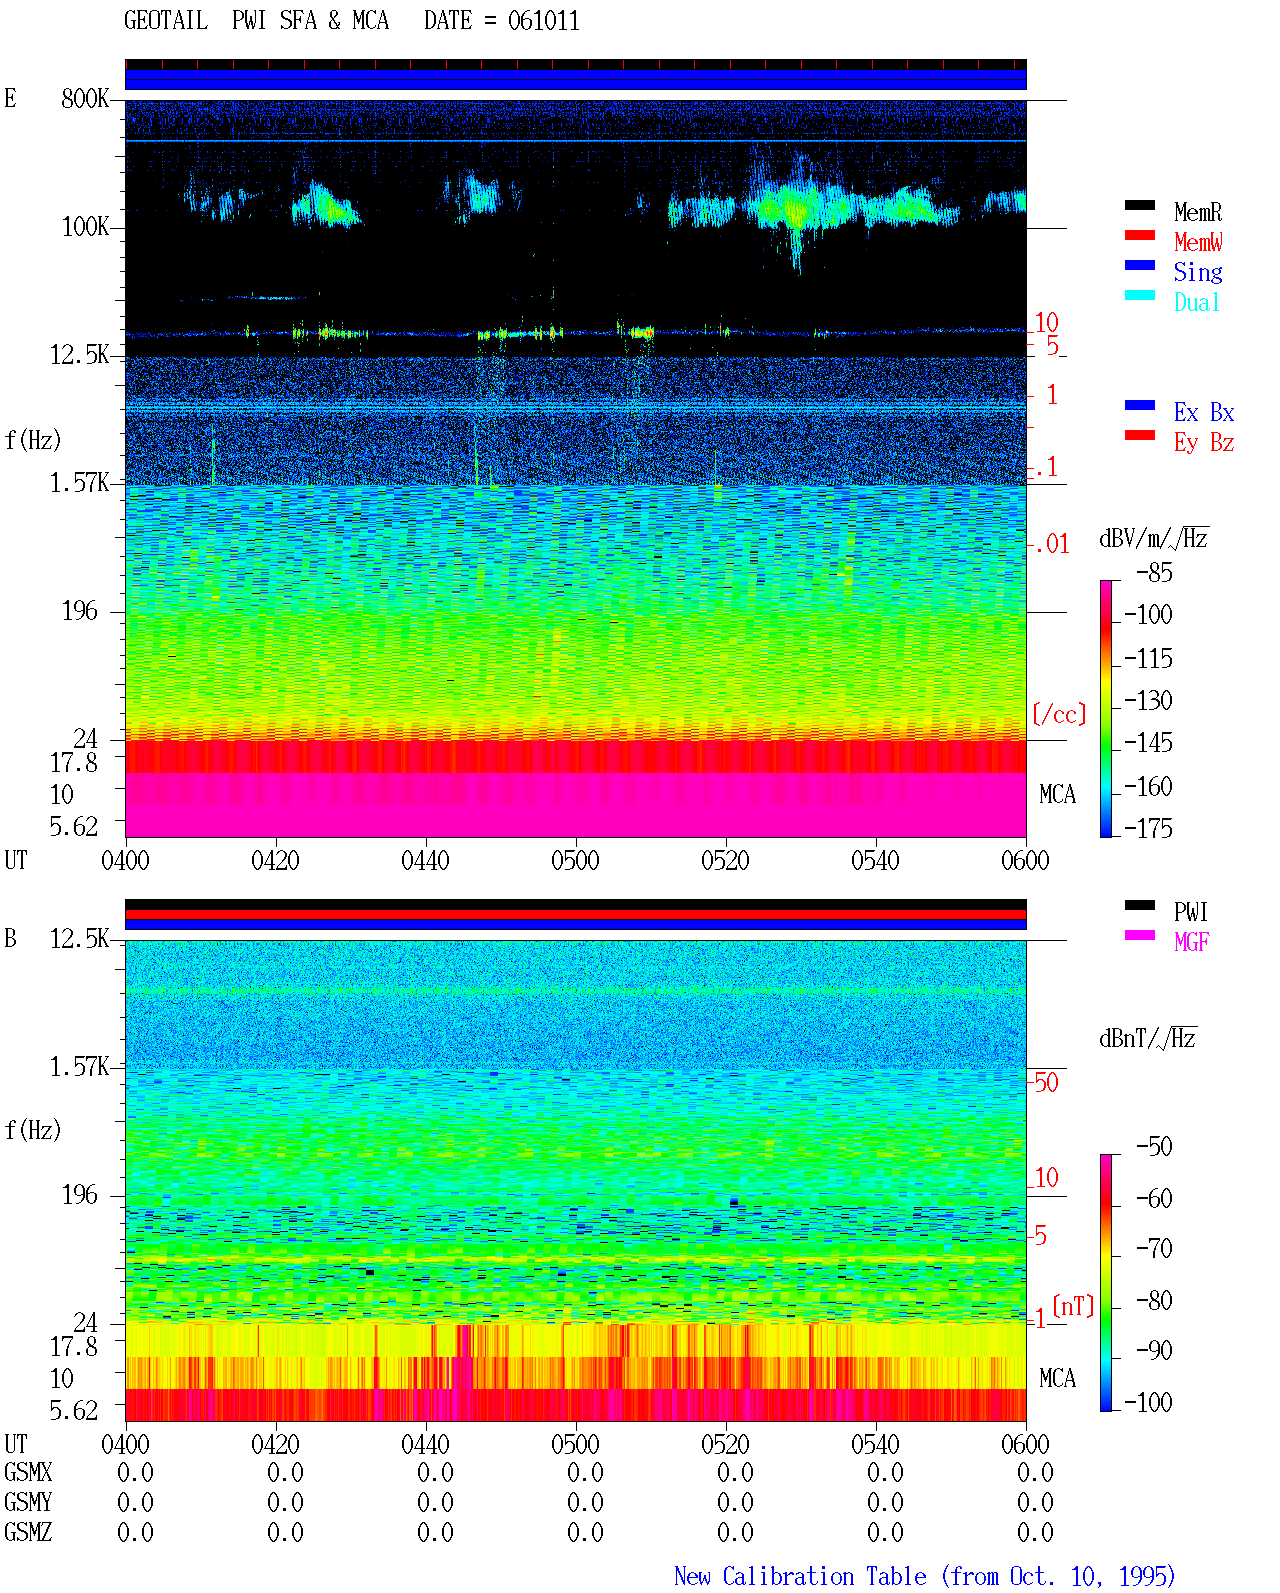Click the magenta MCA band of the E spectrogram
This screenshot has width=1280, height=1593.
[x=576, y=805]
